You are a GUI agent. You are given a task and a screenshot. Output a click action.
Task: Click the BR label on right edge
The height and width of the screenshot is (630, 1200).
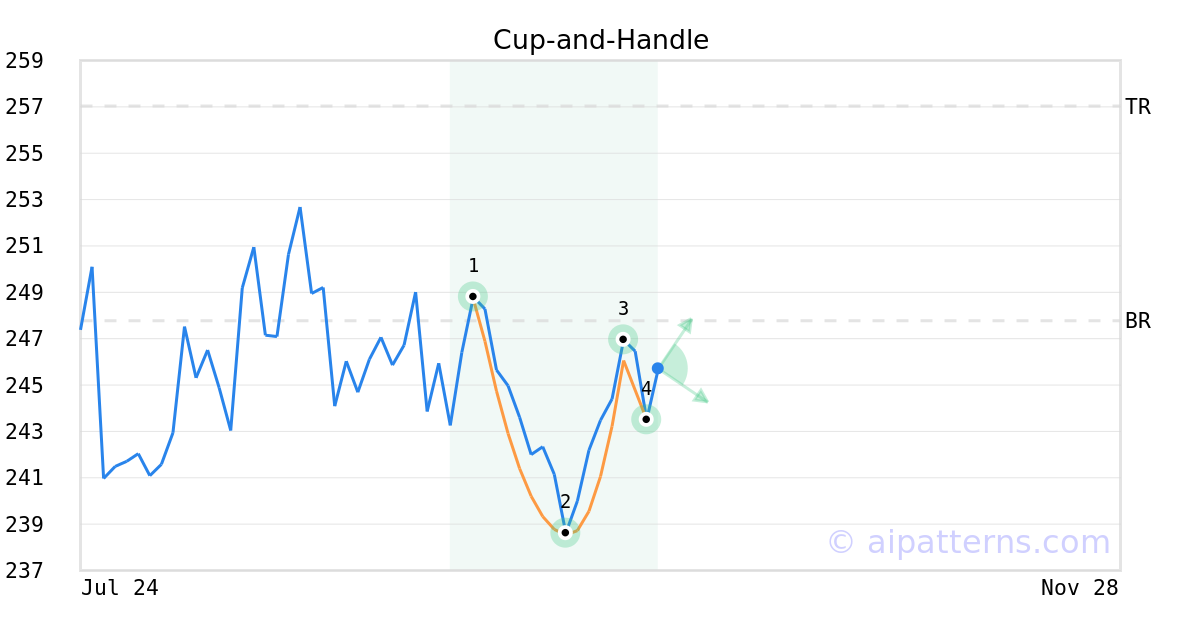(1138, 321)
